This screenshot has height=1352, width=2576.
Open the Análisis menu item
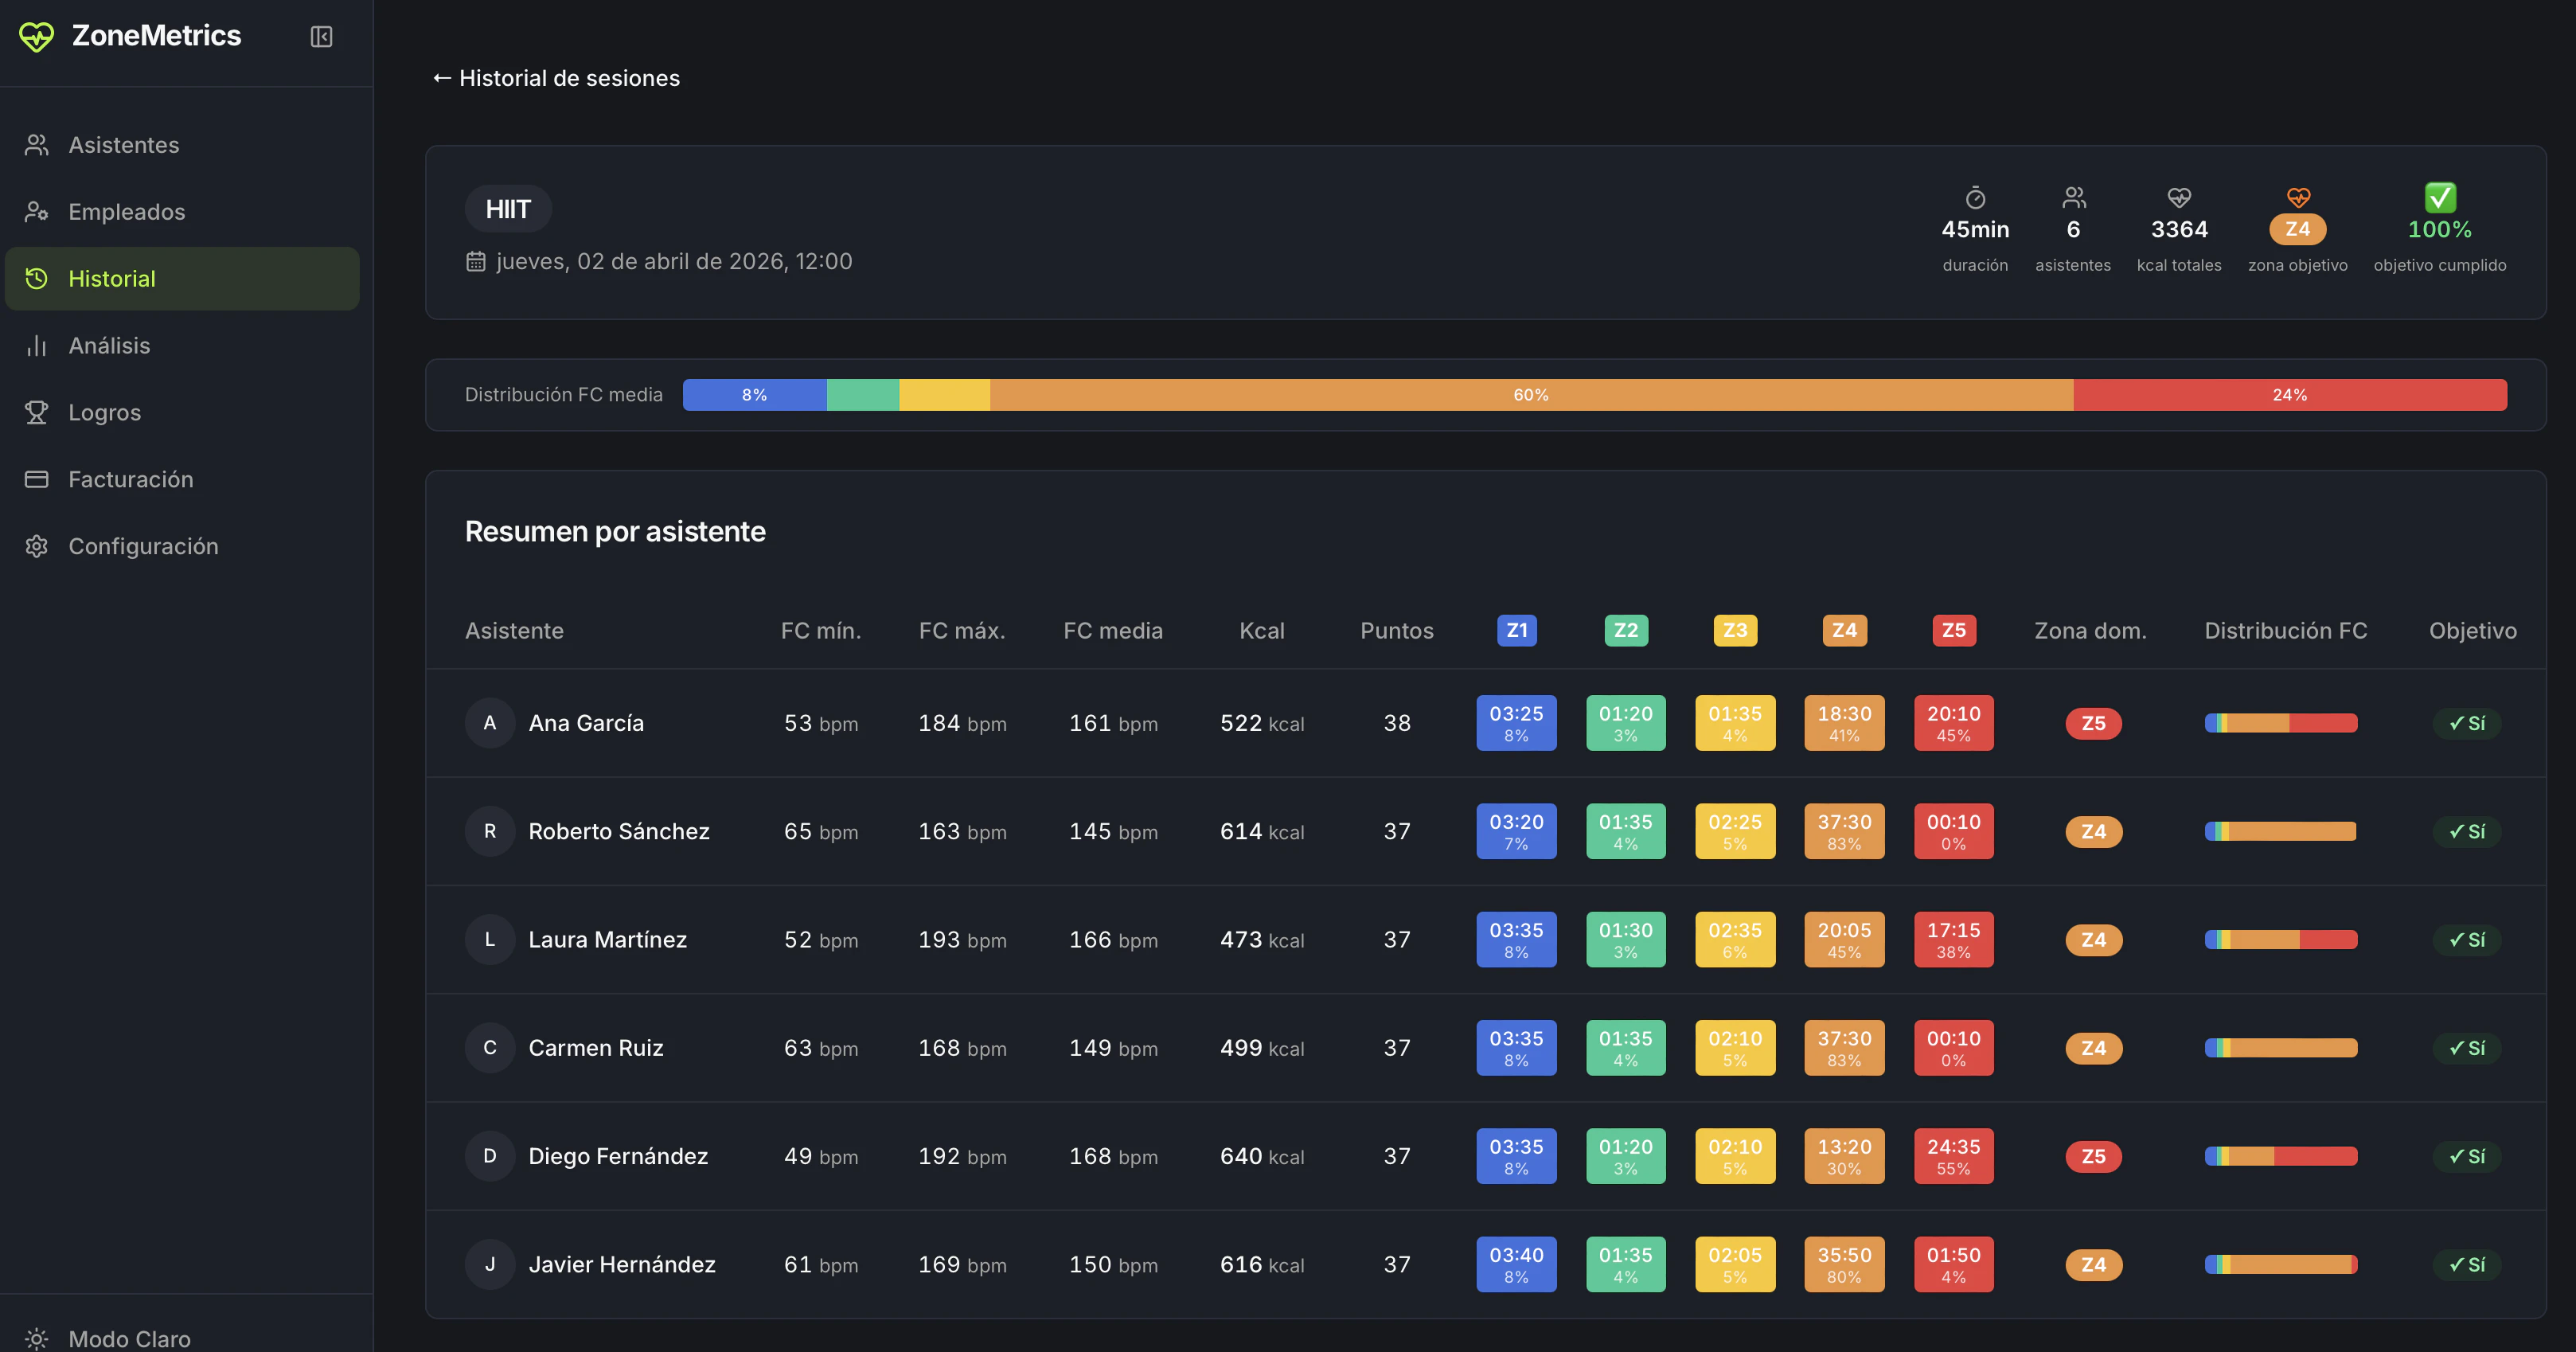click(109, 346)
